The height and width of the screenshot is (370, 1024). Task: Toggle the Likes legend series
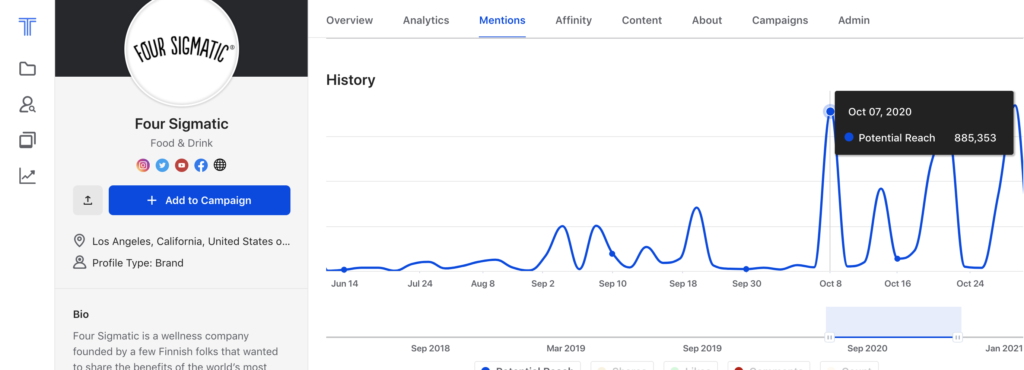tap(690, 366)
